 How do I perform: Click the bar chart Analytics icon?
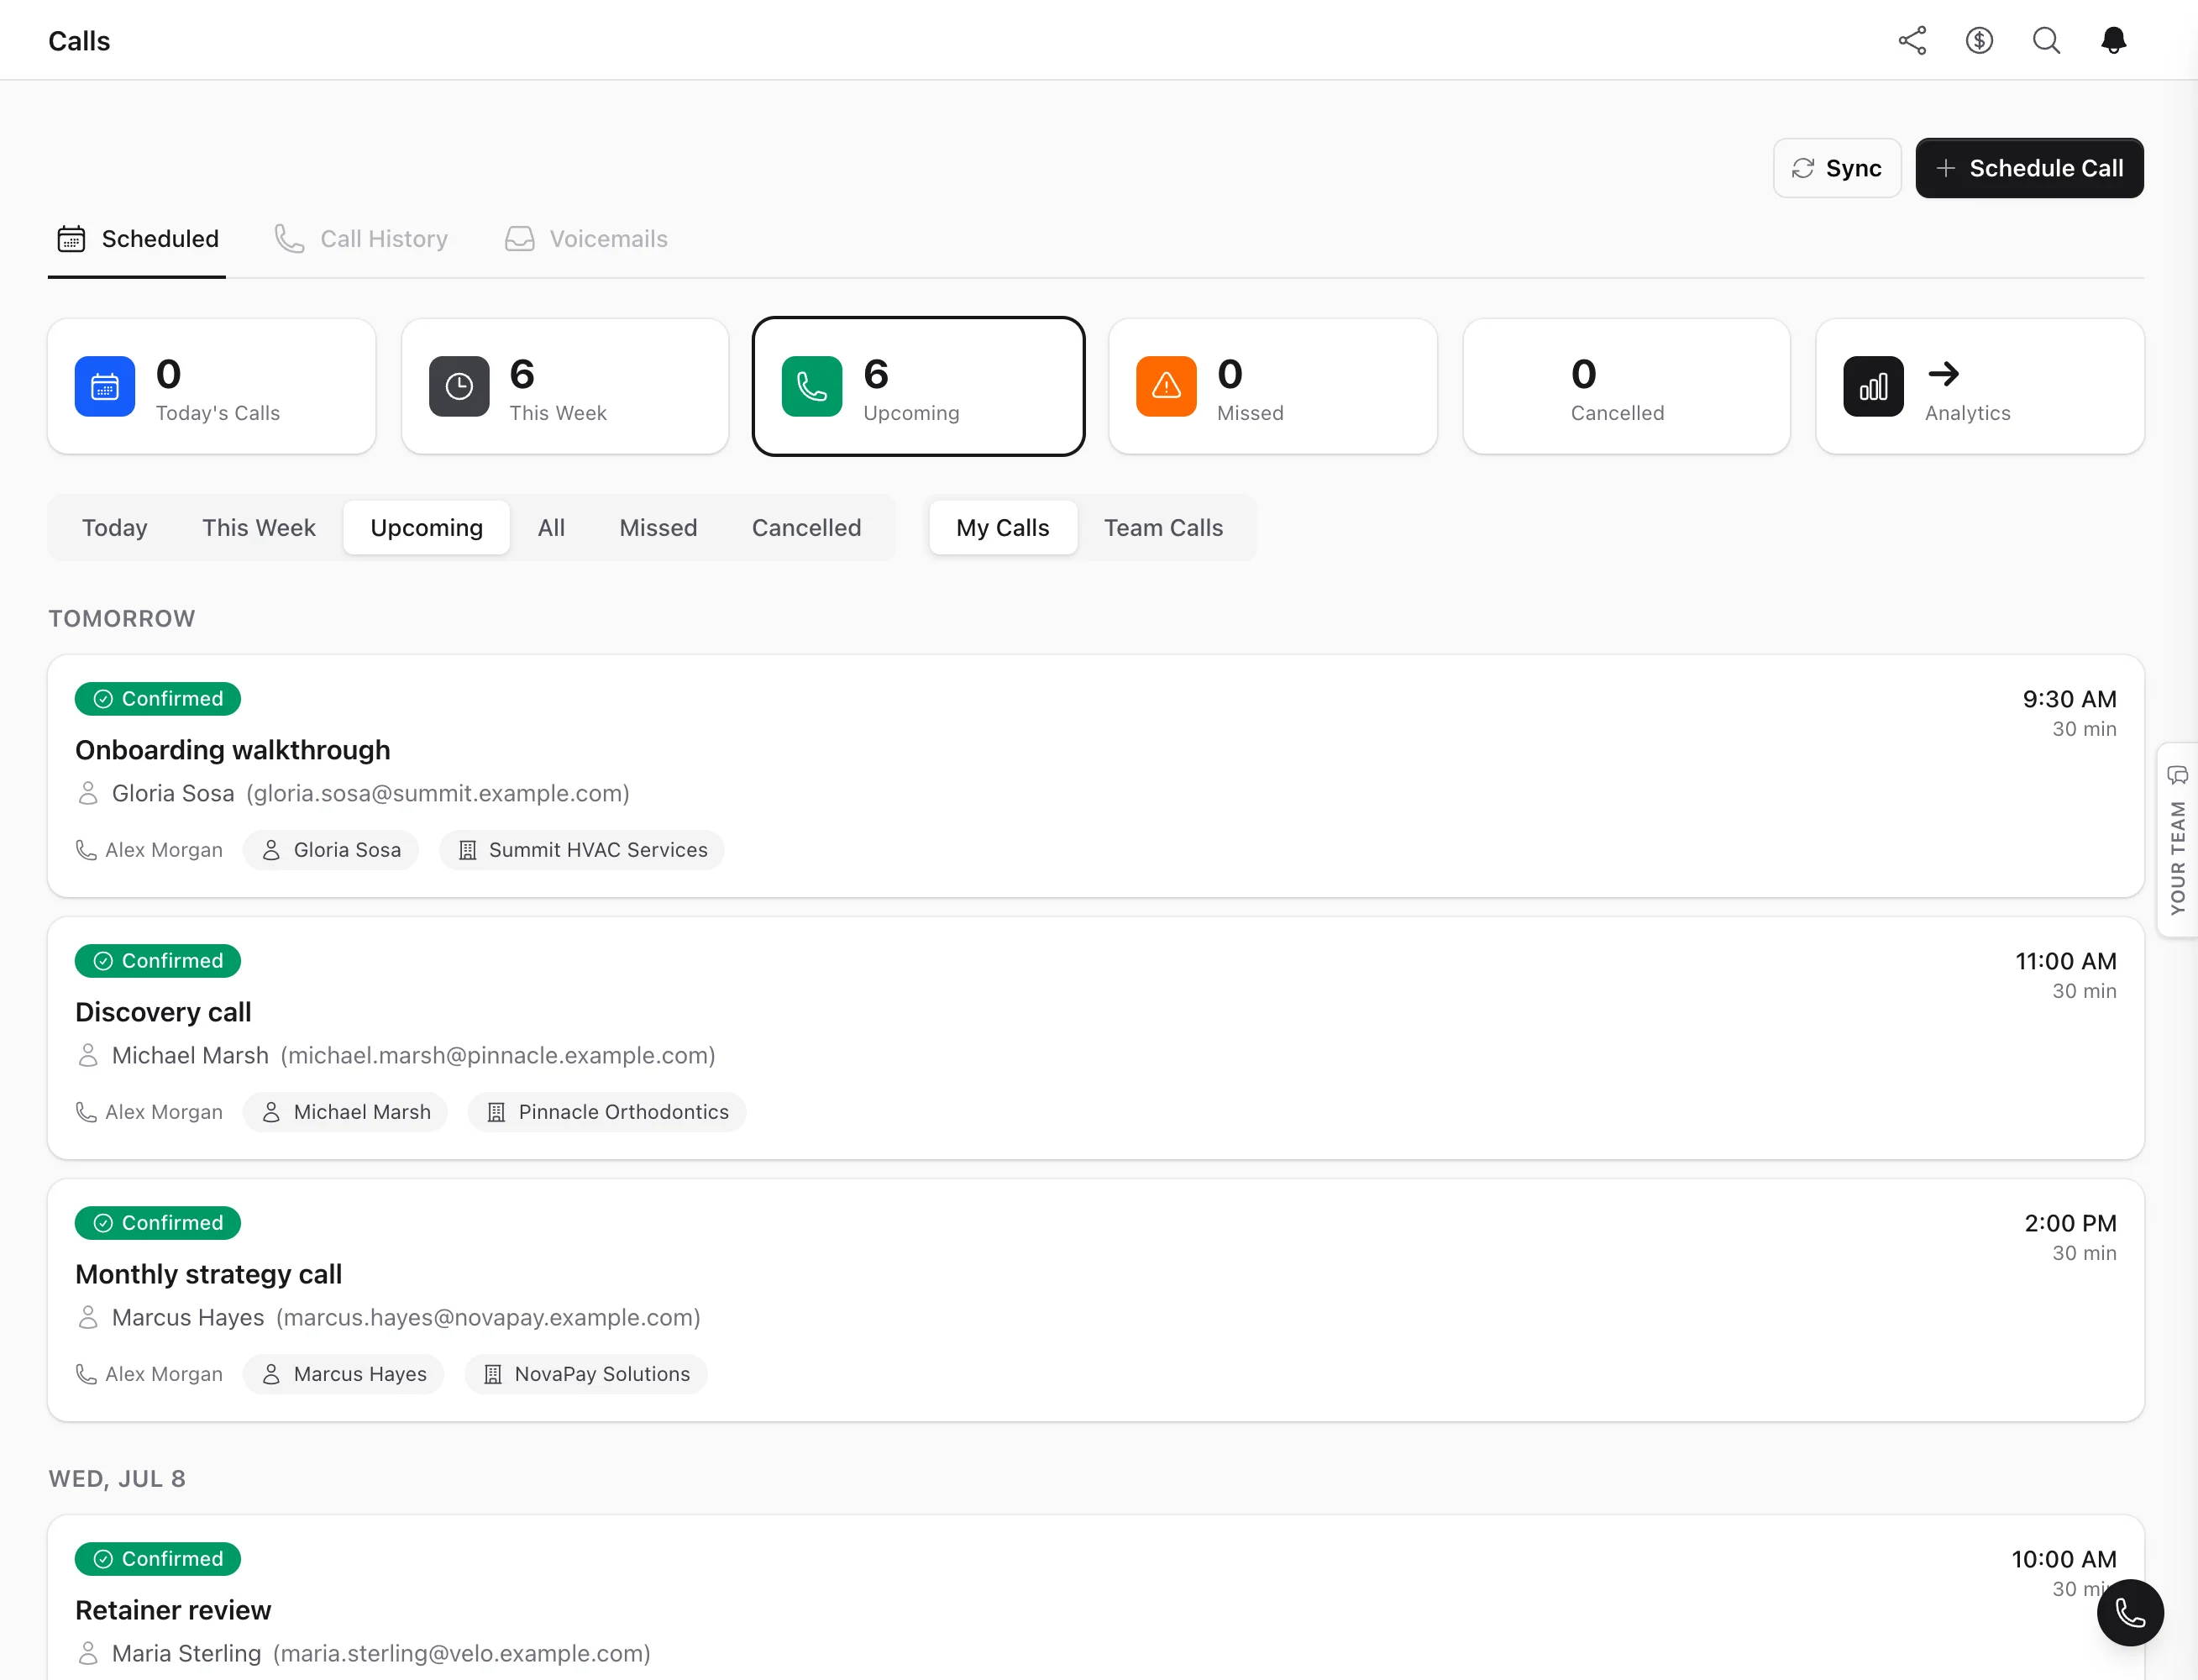pyautogui.click(x=1873, y=386)
